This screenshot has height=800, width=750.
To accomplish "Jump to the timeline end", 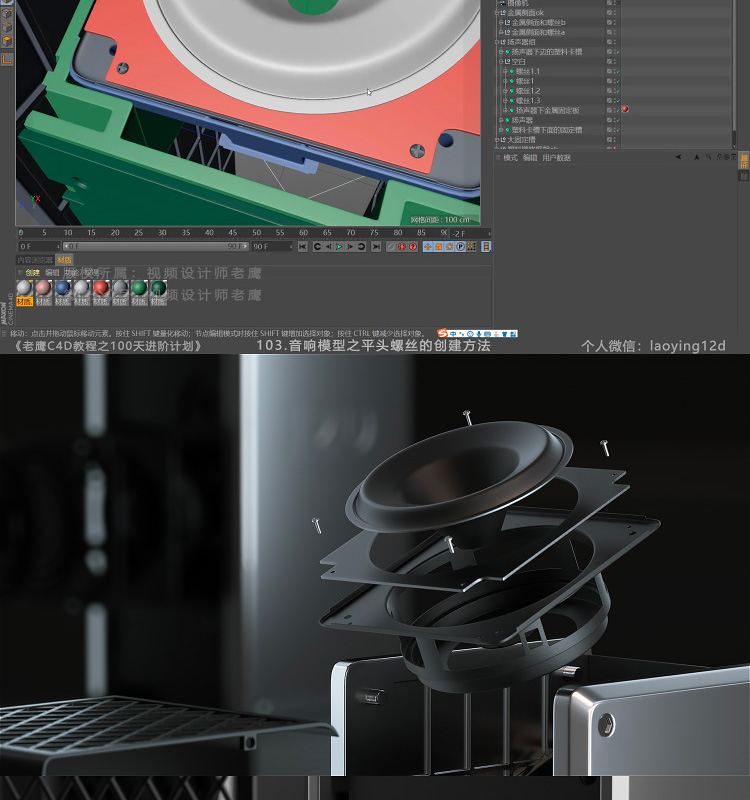I will point(376,246).
